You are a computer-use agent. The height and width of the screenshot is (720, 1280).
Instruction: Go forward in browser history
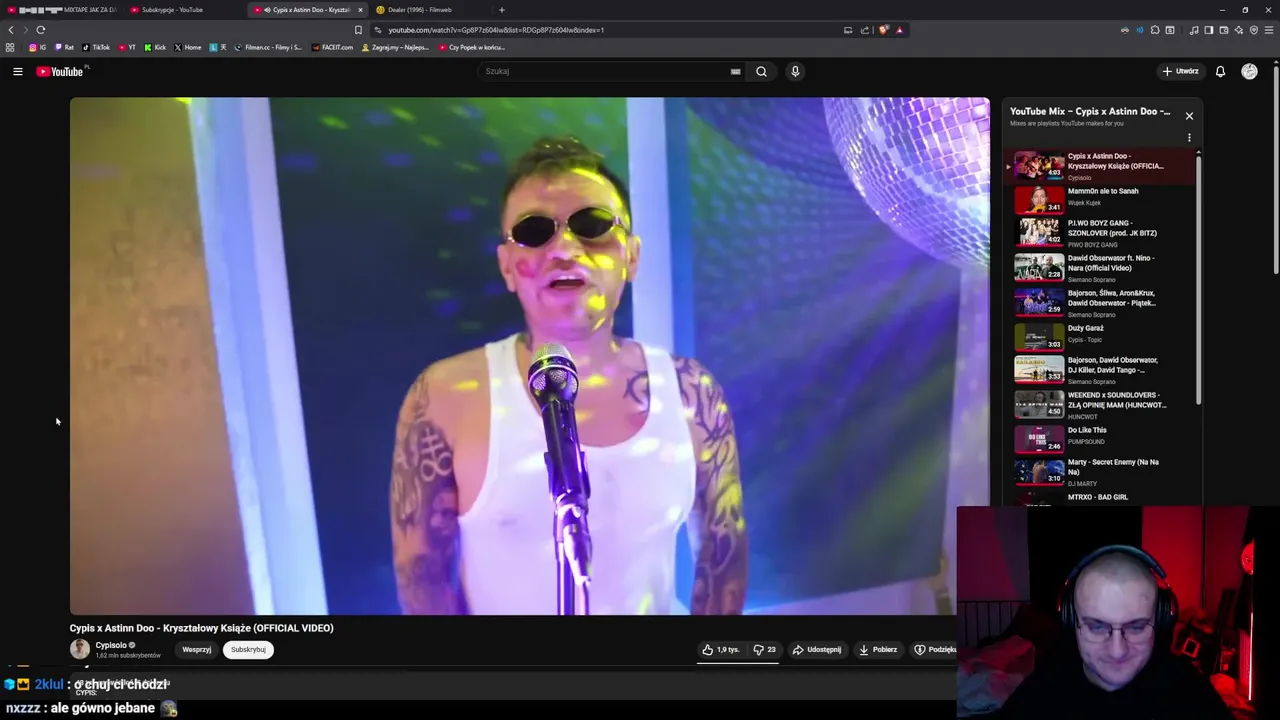(x=25, y=30)
